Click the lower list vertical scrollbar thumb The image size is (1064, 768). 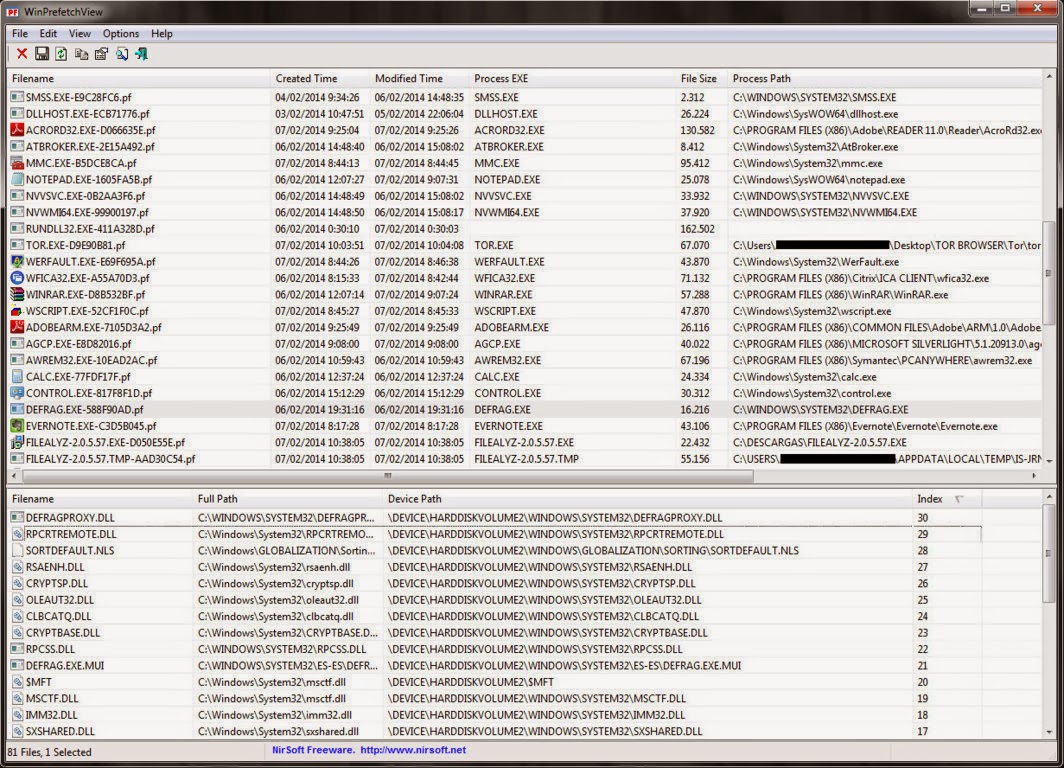click(x=1048, y=553)
